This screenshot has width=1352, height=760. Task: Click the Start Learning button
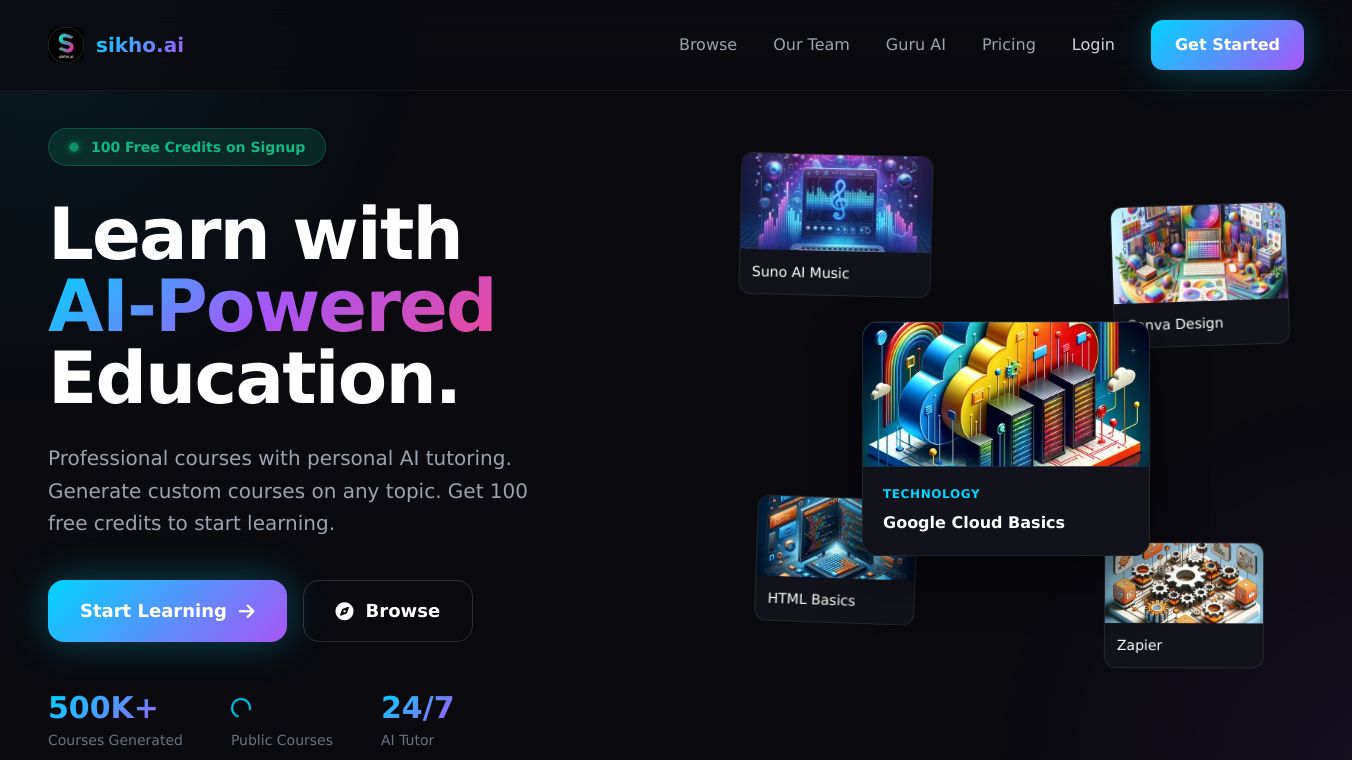(x=167, y=611)
